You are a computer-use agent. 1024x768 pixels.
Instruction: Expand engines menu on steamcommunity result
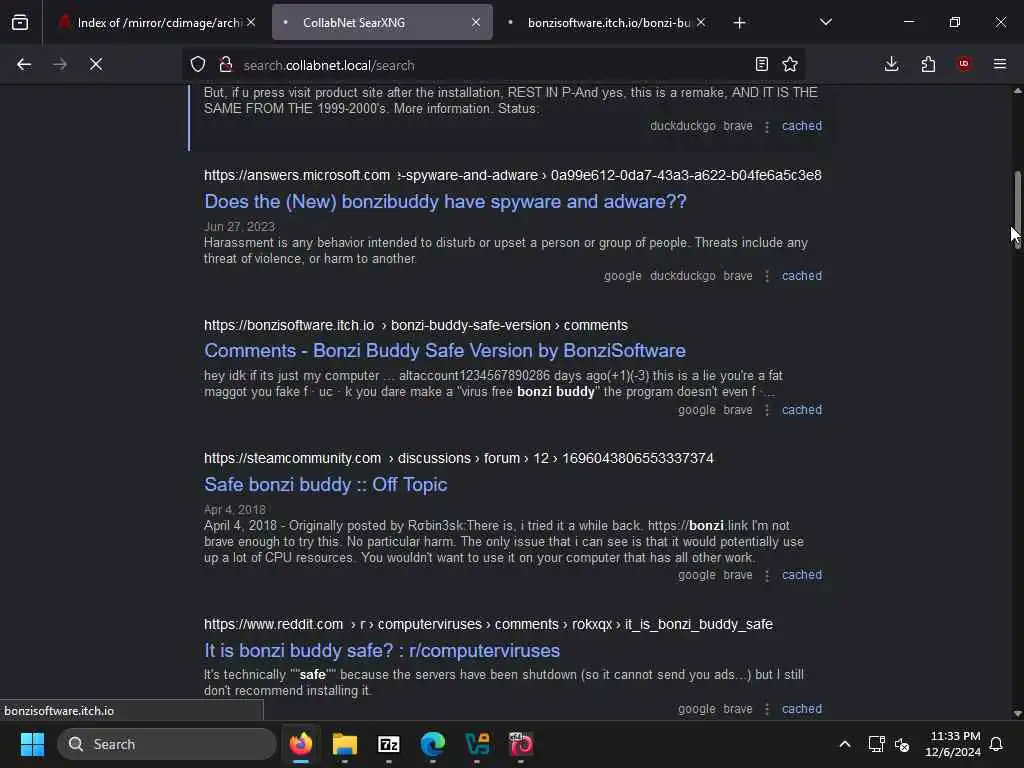point(767,575)
